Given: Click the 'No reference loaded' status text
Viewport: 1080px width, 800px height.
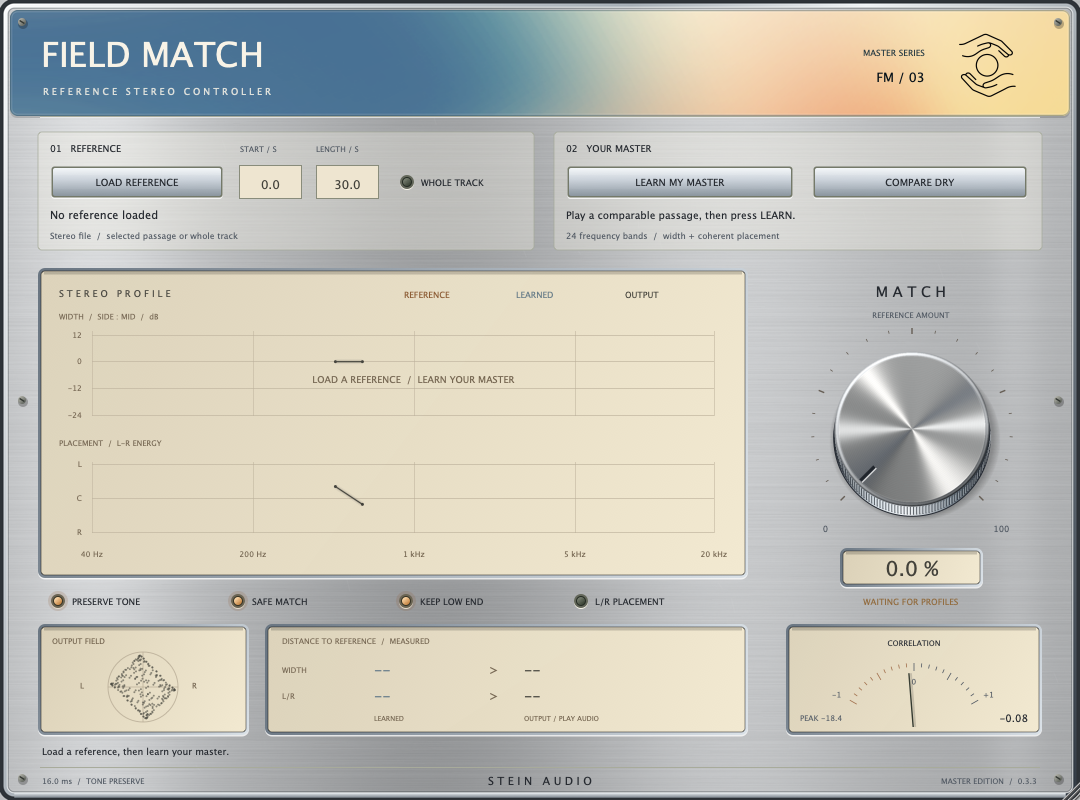Looking at the screenshot, I should [x=104, y=215].
